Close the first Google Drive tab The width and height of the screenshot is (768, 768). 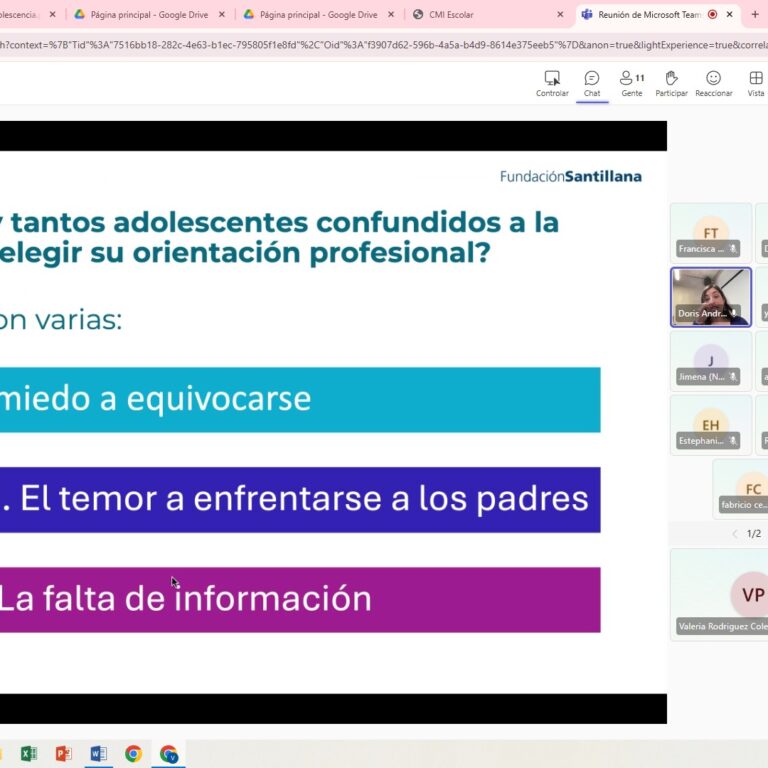click(x=221, y=15)
